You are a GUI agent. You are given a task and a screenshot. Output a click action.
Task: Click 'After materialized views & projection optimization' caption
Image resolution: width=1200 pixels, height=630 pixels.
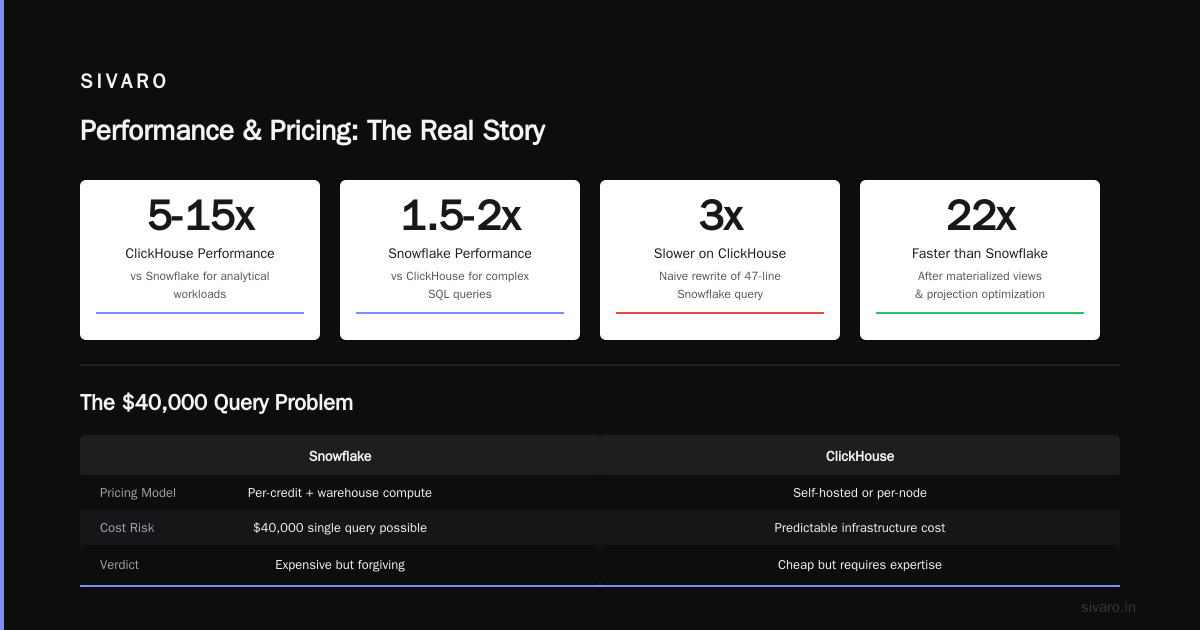pyautogui.click(x=980, y=285)
